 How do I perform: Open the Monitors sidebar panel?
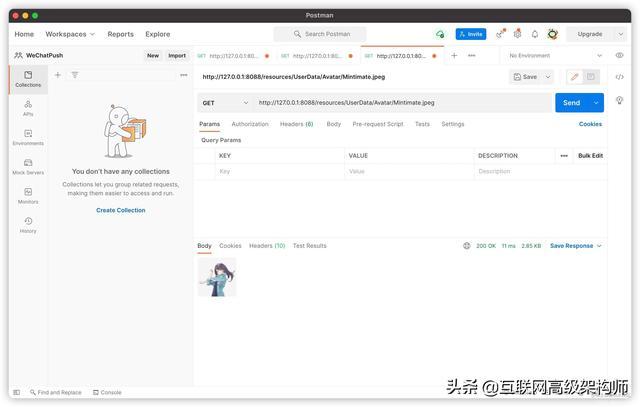[28, 196]
